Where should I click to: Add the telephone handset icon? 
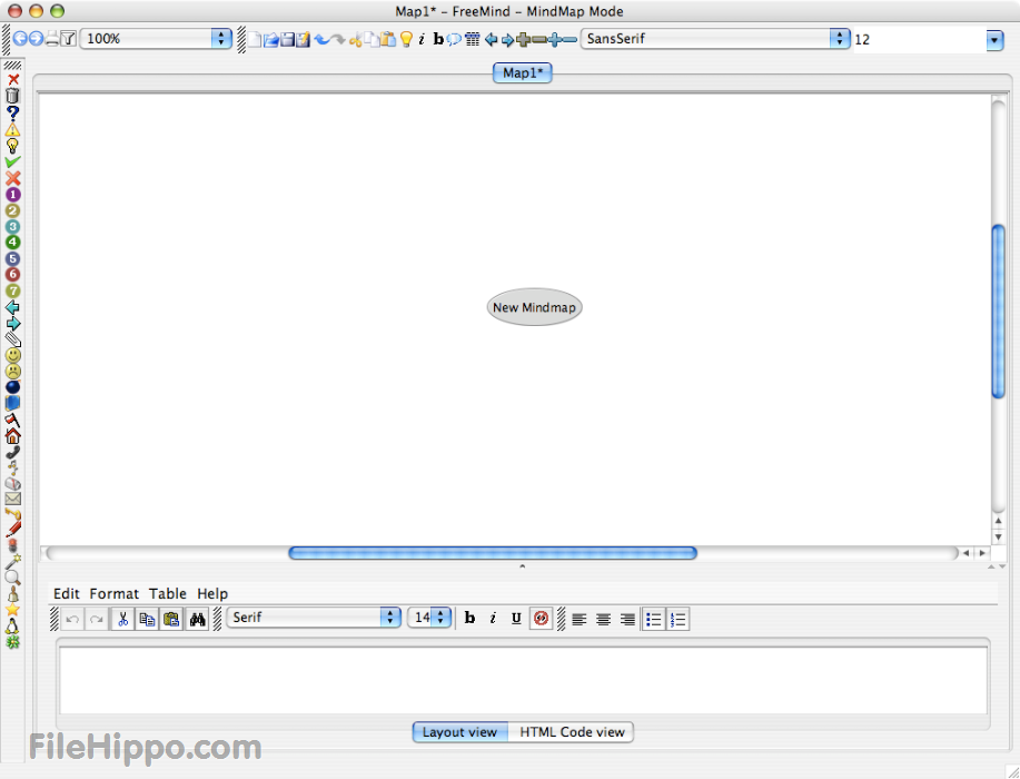[x=12, y=452]
